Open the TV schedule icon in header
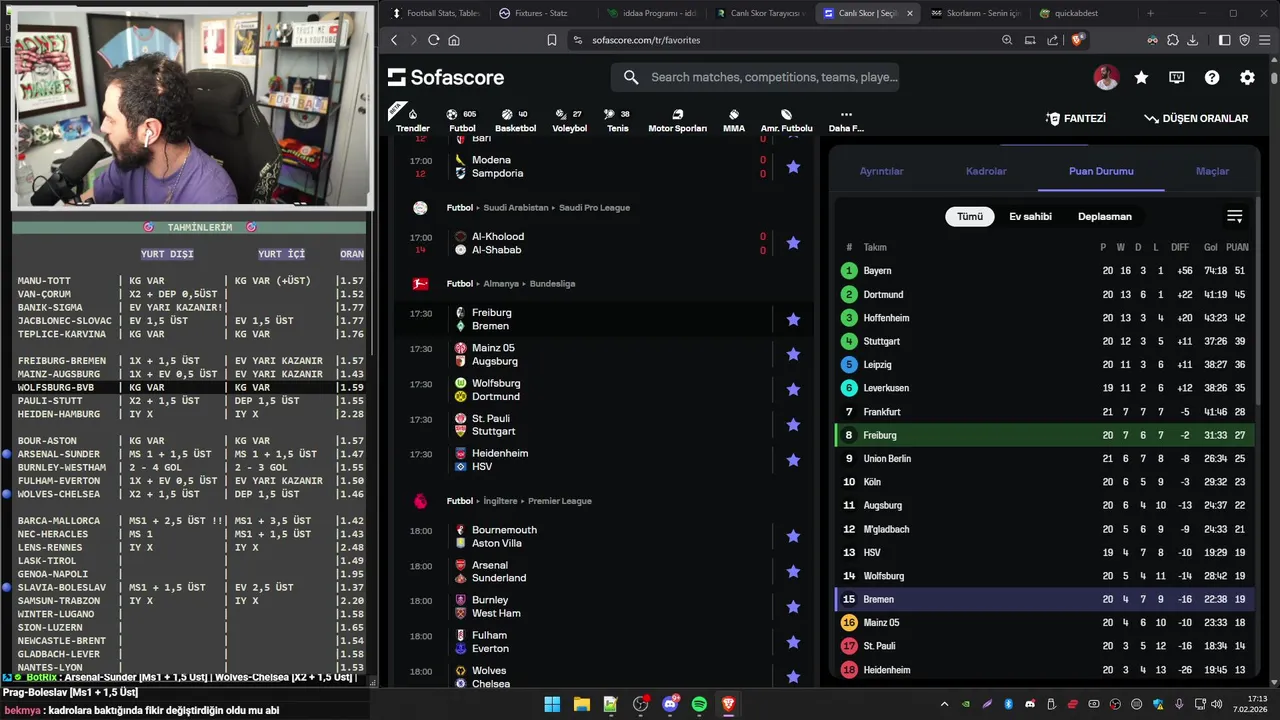 point(1177,77)
